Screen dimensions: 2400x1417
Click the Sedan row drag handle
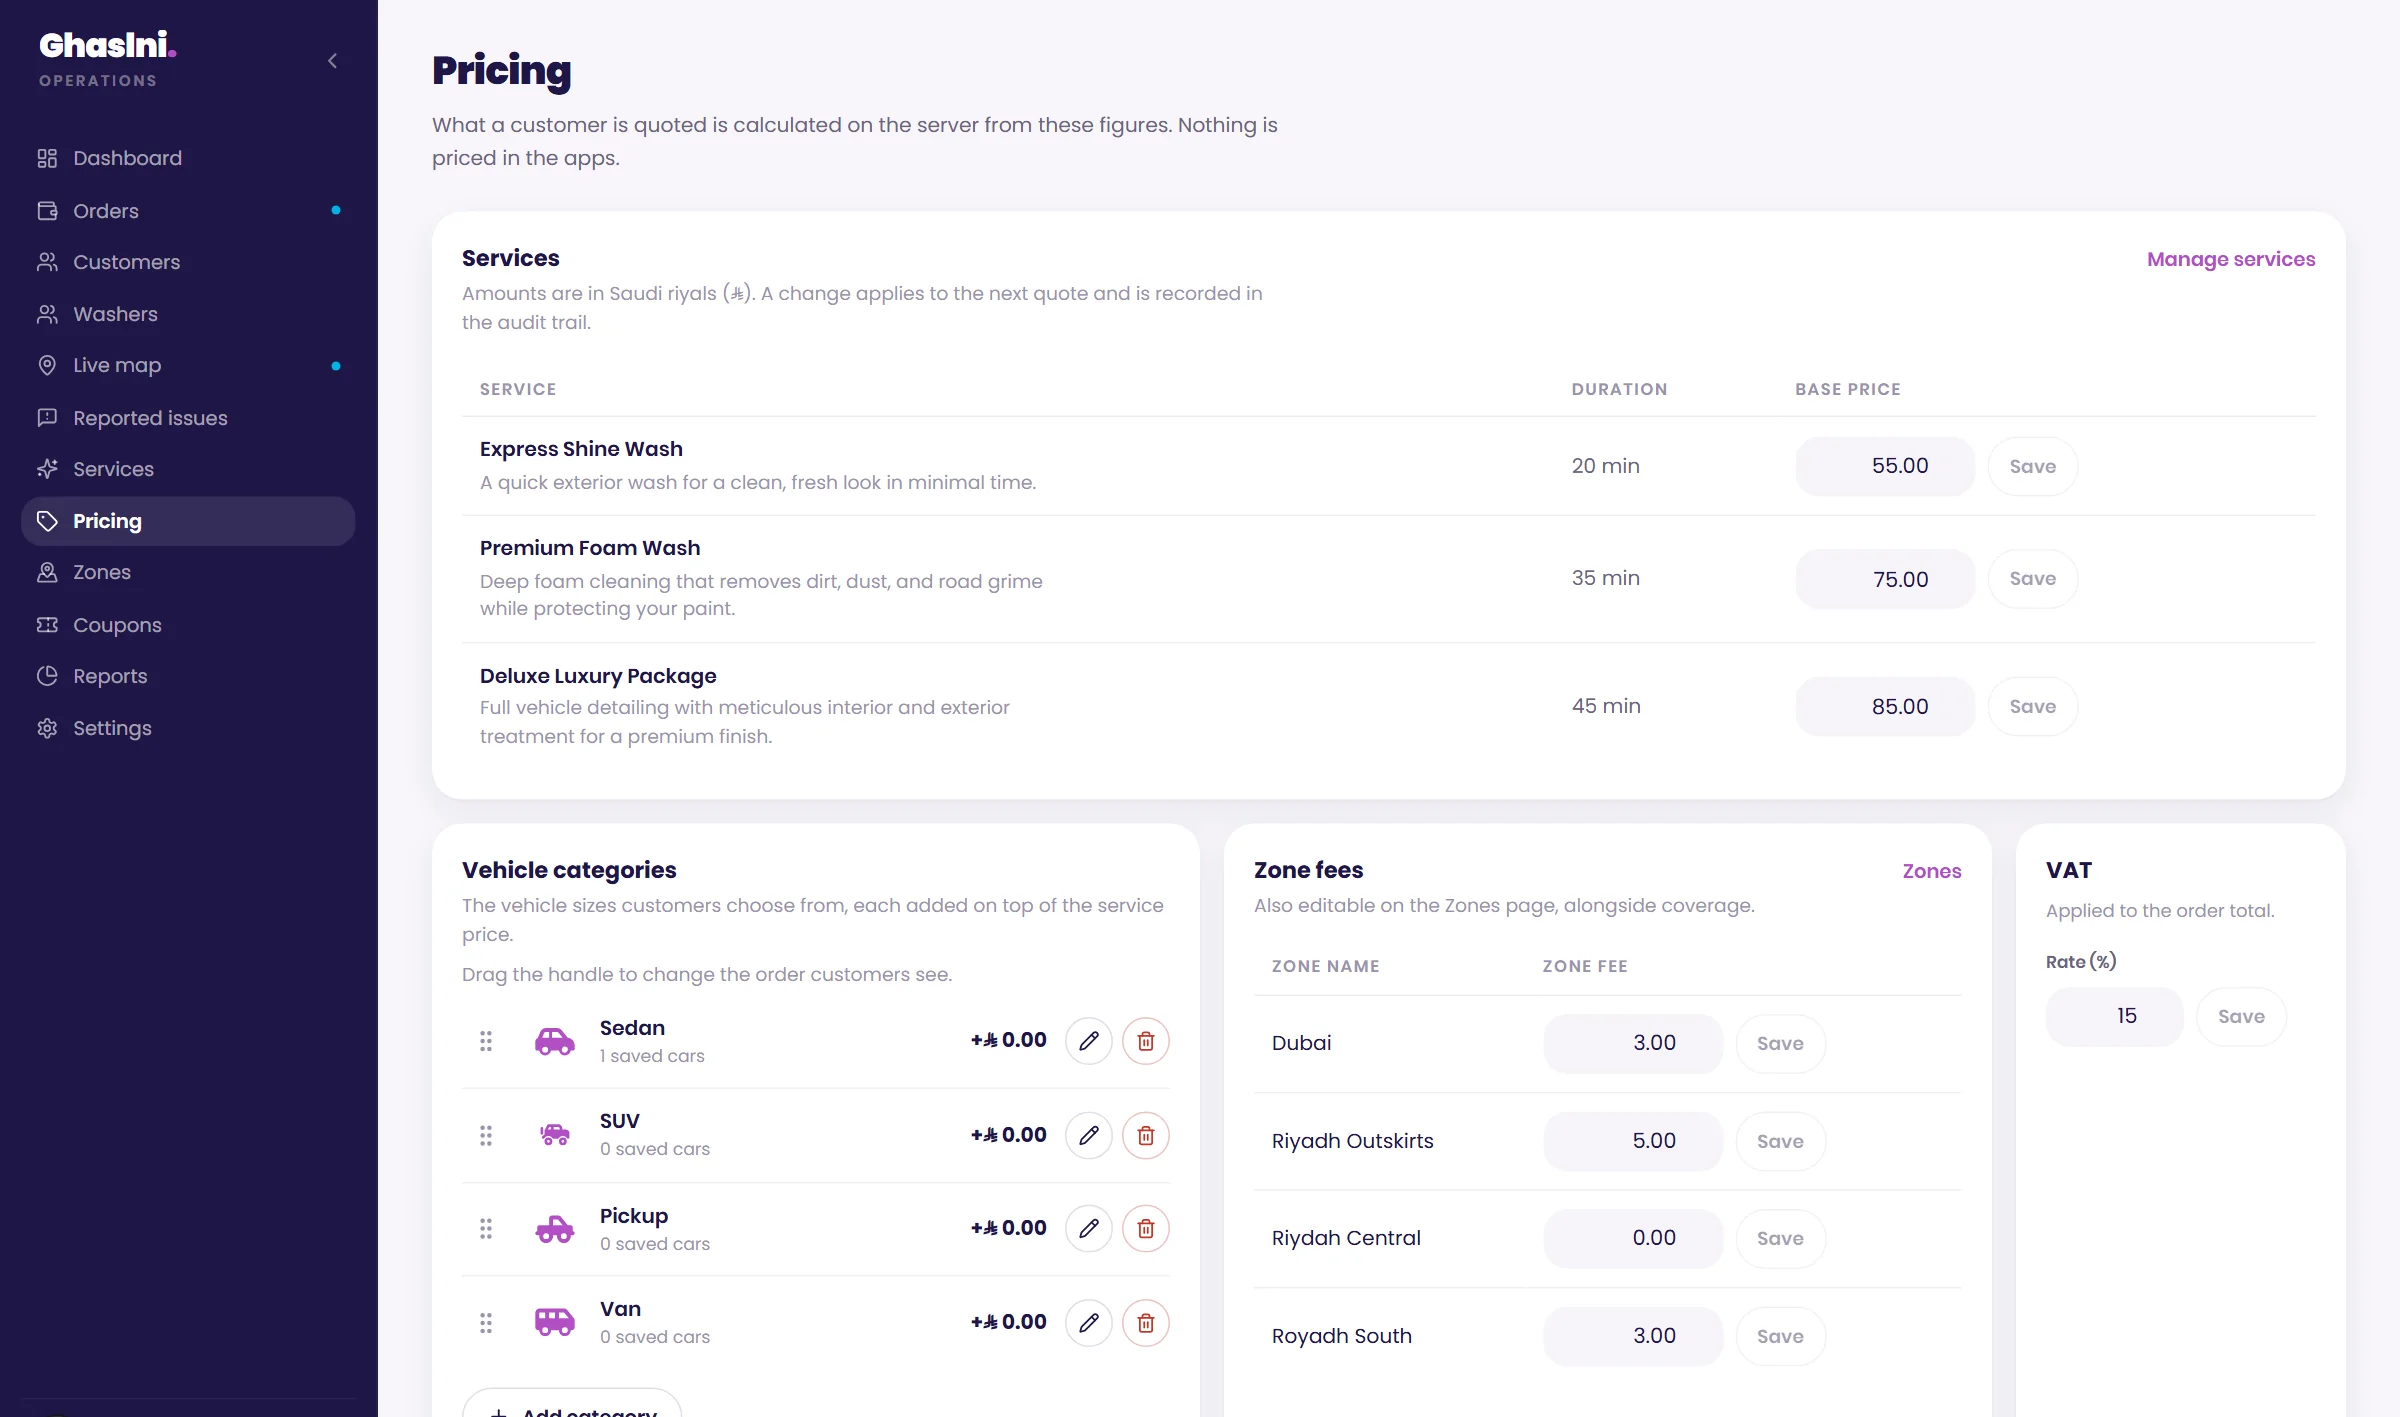(x=486, y=1041)
